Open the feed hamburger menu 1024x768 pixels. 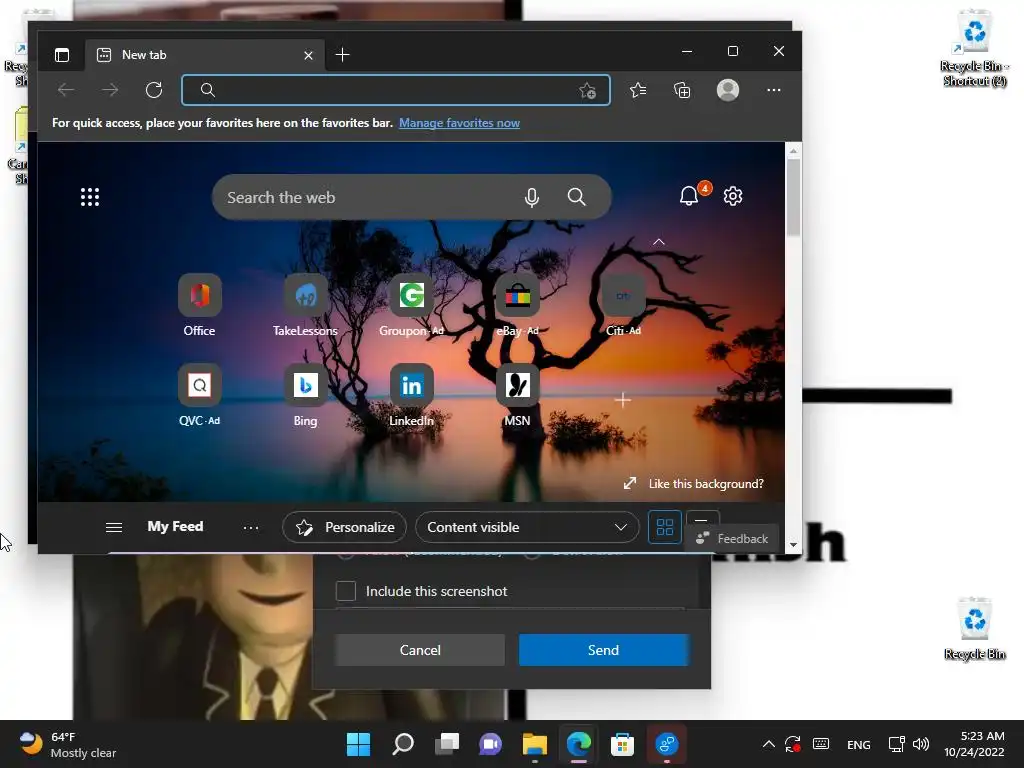pyautogui.click(x=114, y=527)
